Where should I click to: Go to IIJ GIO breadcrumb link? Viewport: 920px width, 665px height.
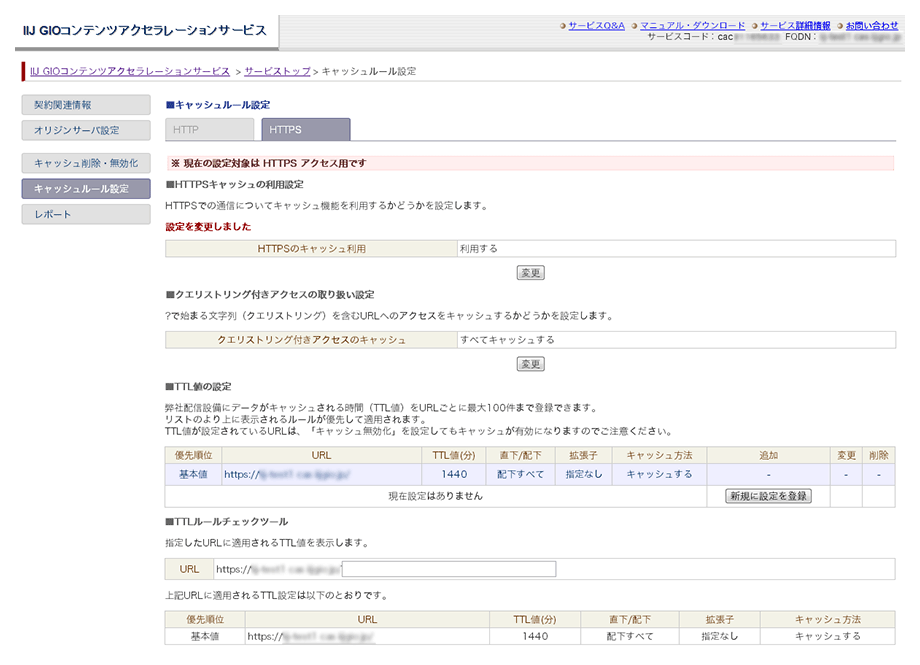(129, 72)
